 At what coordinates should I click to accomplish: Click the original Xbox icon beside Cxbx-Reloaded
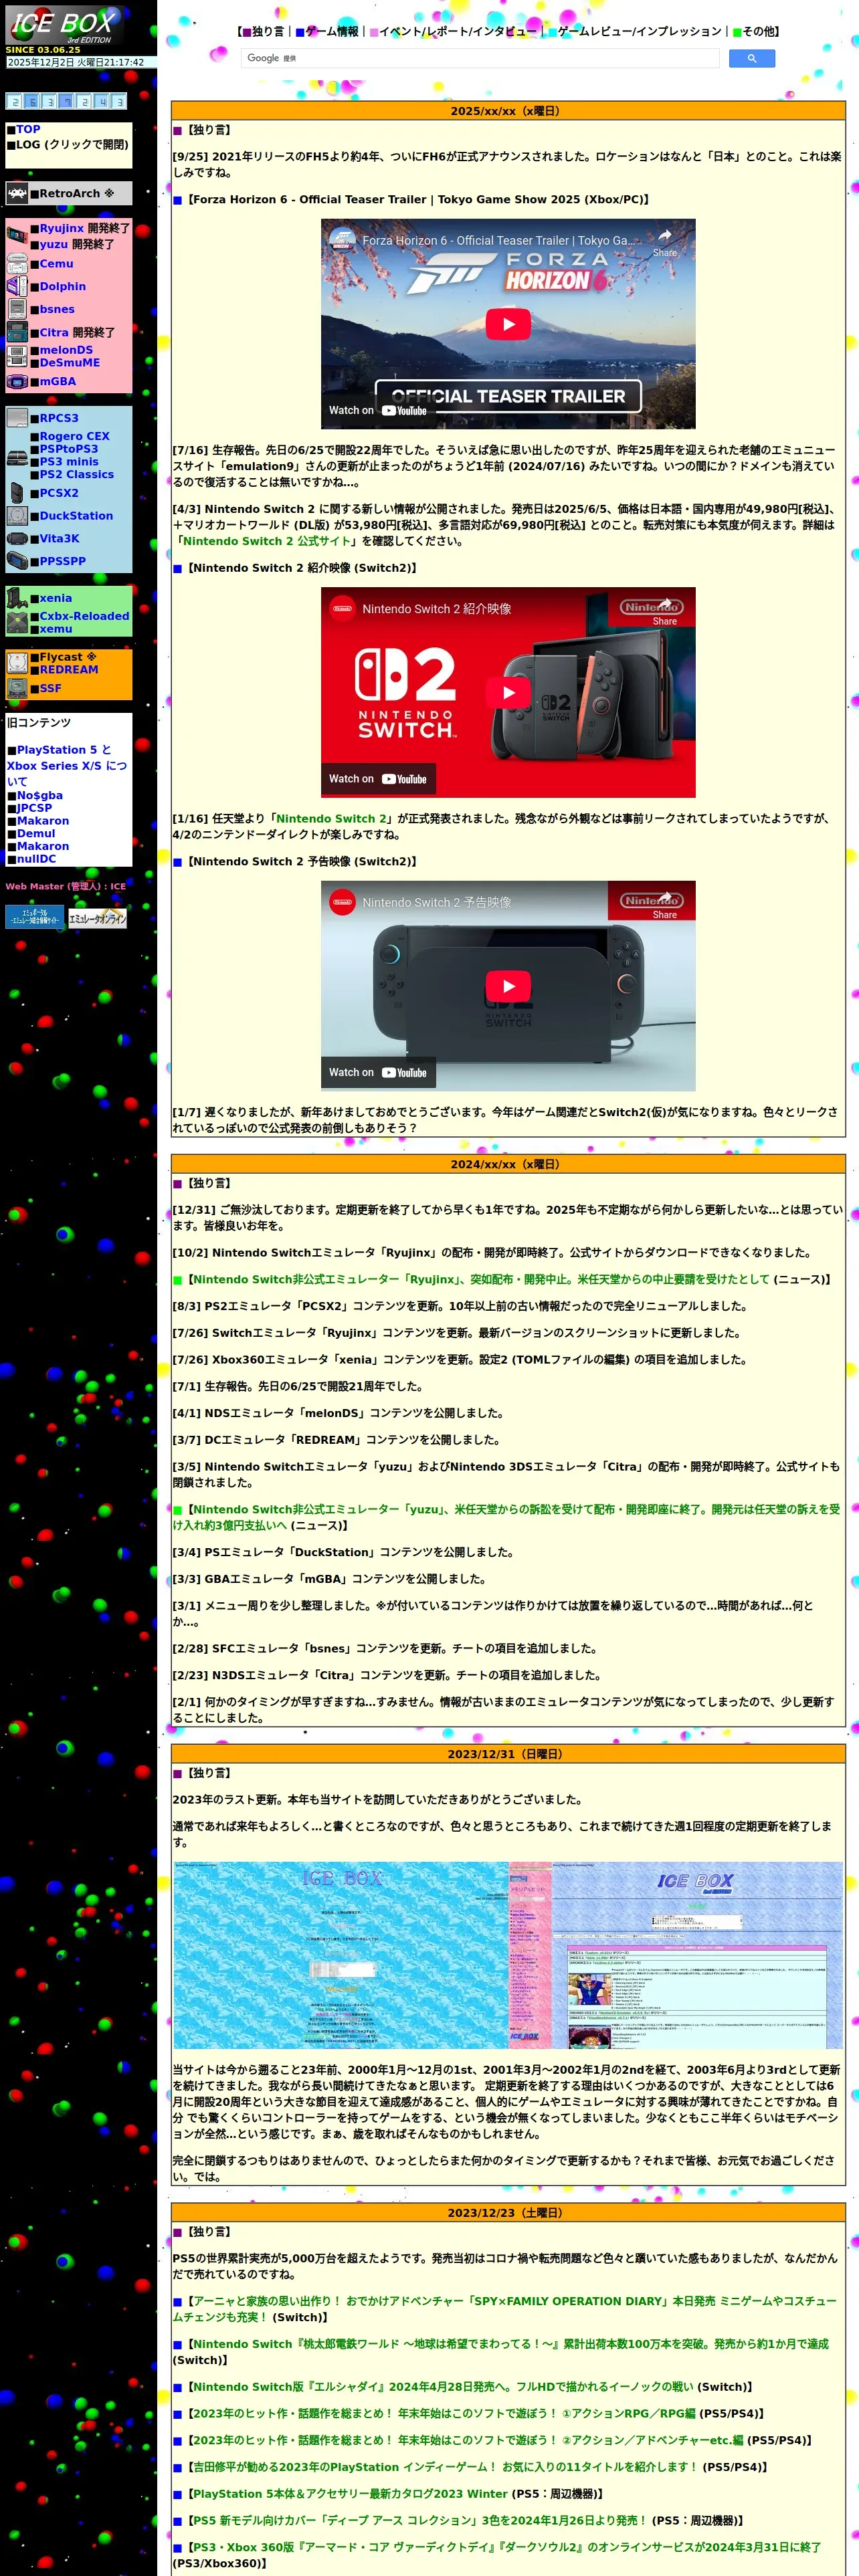17,622
